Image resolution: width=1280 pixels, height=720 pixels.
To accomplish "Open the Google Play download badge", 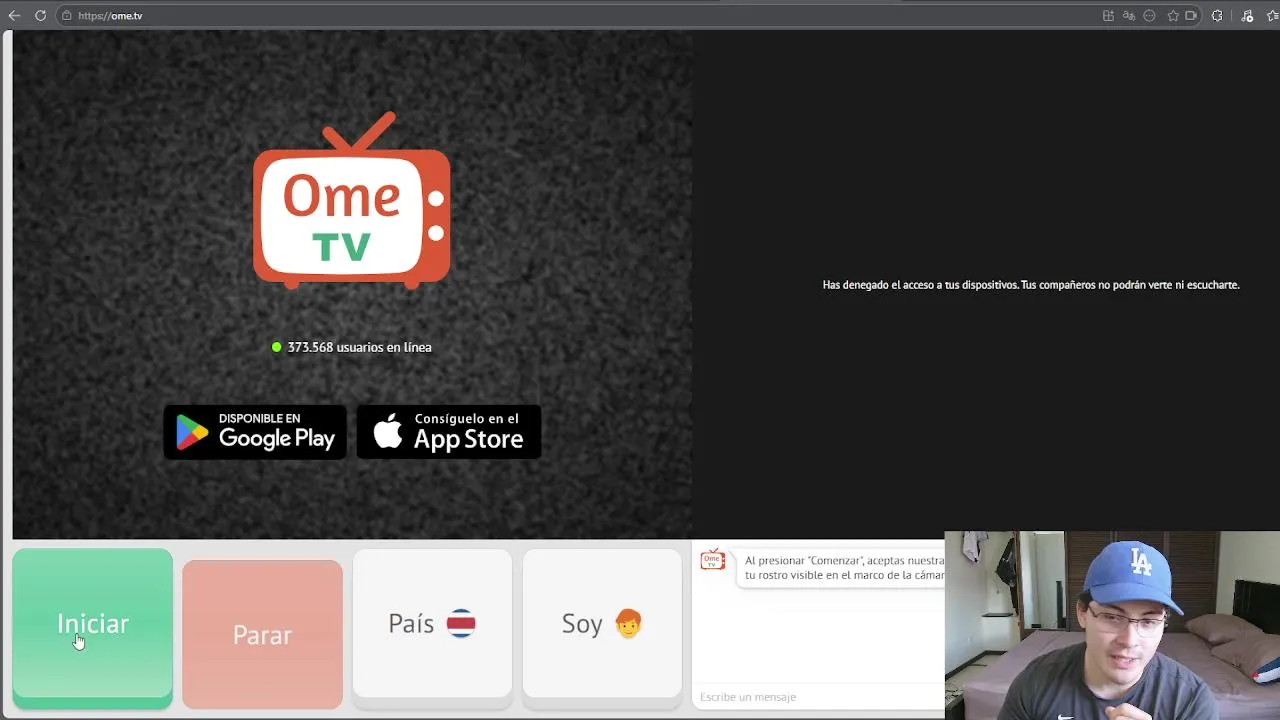I will pyautogui.click(x=255, y=432).
